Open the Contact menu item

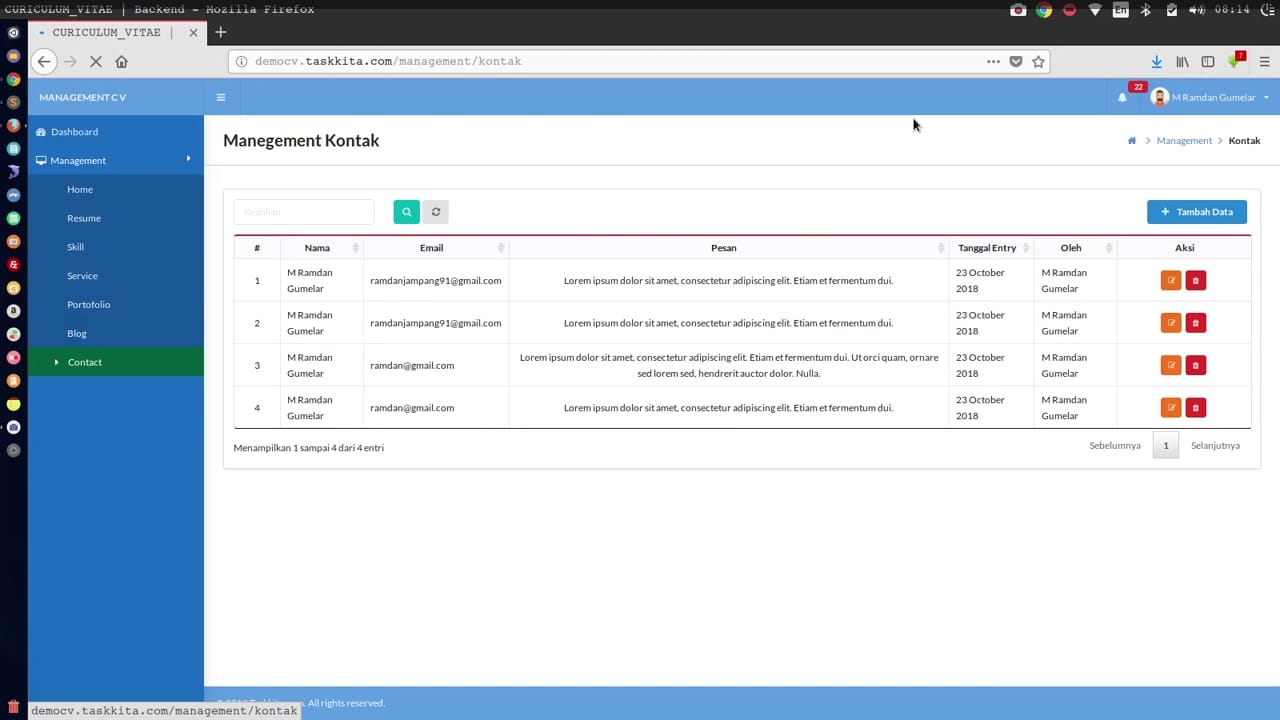point(84,362)
